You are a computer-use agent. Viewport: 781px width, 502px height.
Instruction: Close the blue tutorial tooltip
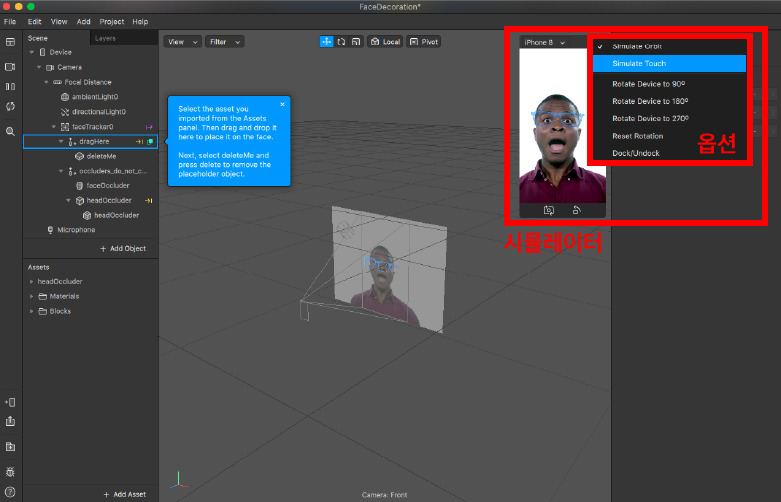click(x=282, y=105)
